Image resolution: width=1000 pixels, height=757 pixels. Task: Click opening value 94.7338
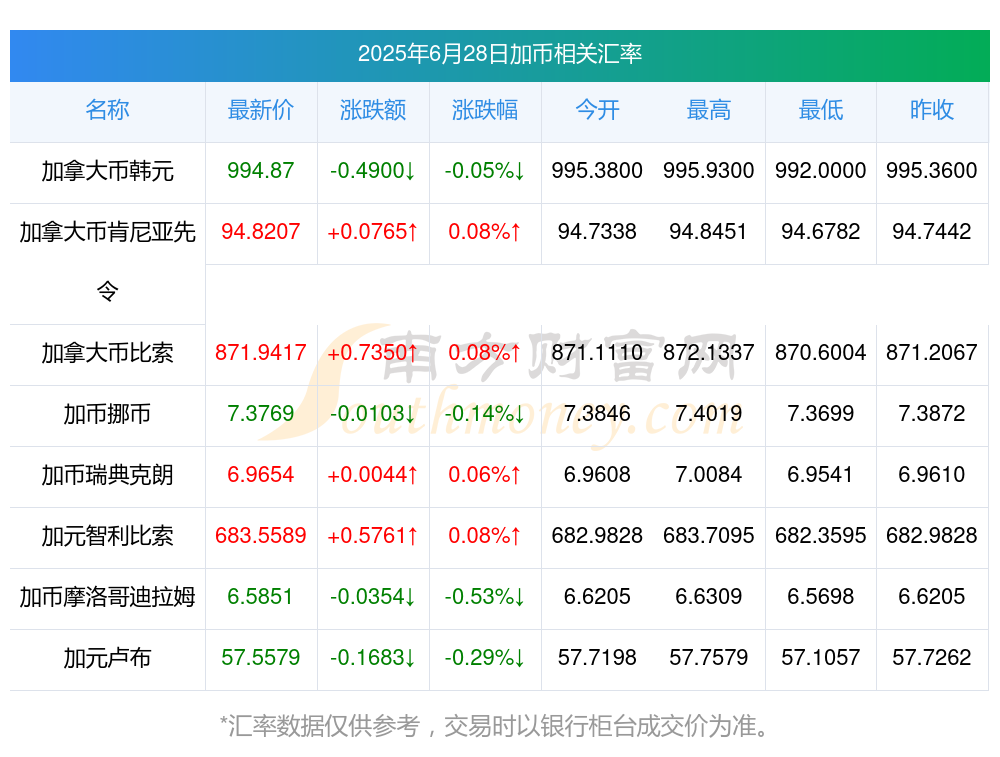[x=597, y=231]
